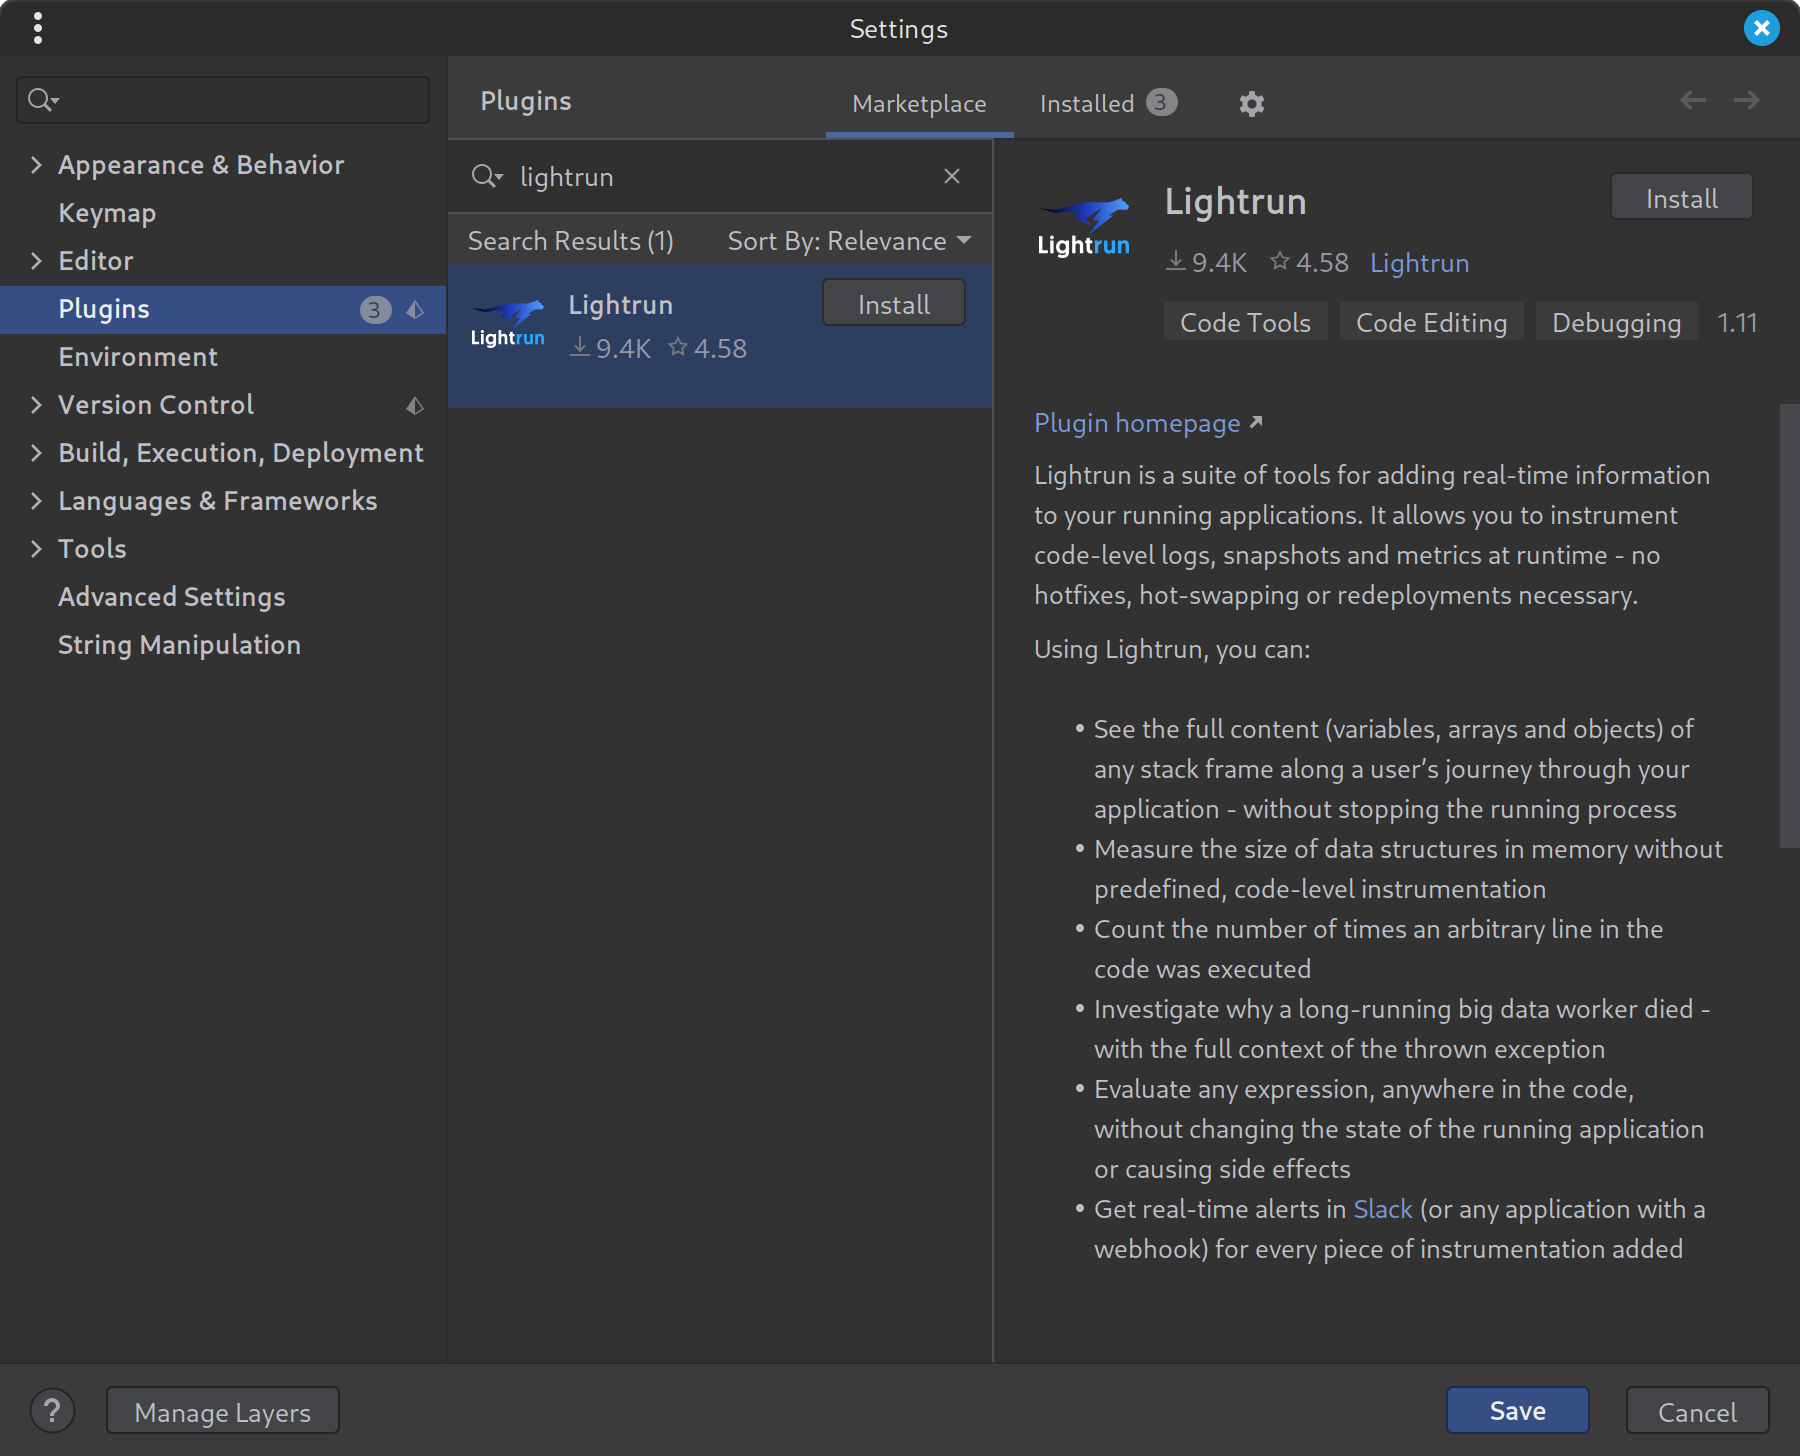The image size is (1800, 1456).
Task: Open the Manage Layers dialog
Action: click(223, 1411)
